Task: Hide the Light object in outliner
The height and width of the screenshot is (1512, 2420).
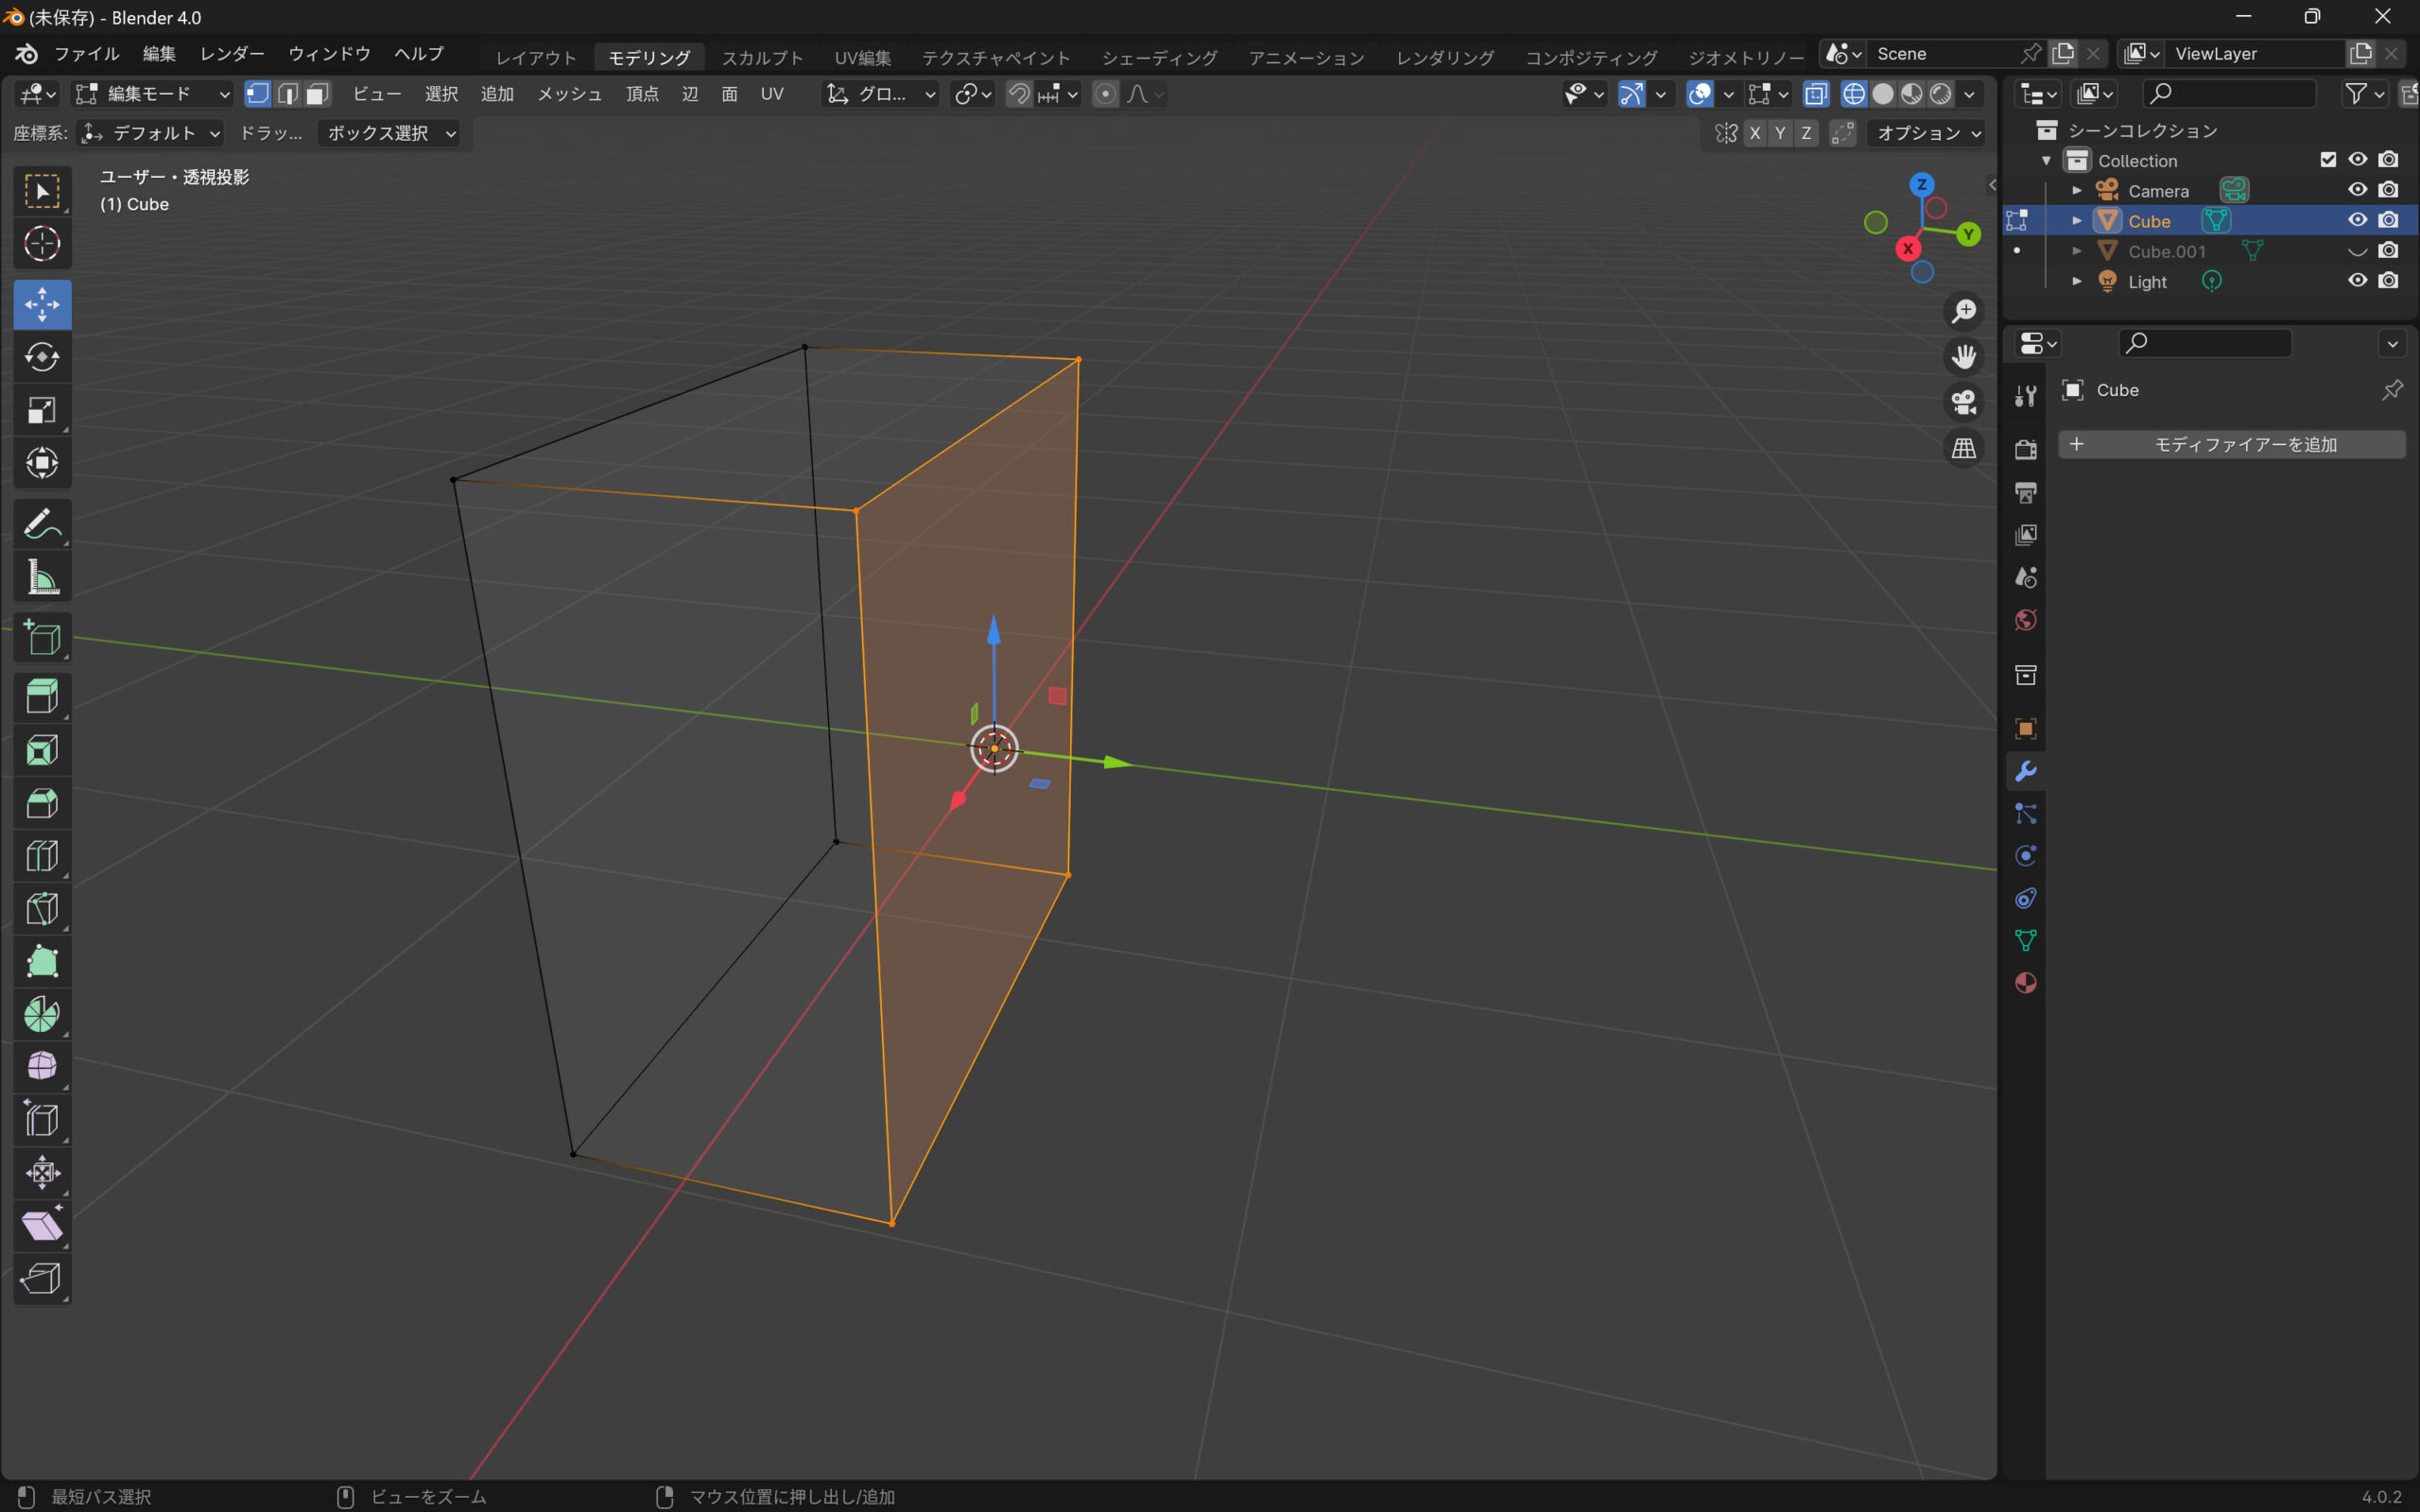Action: coord(2357,281)
